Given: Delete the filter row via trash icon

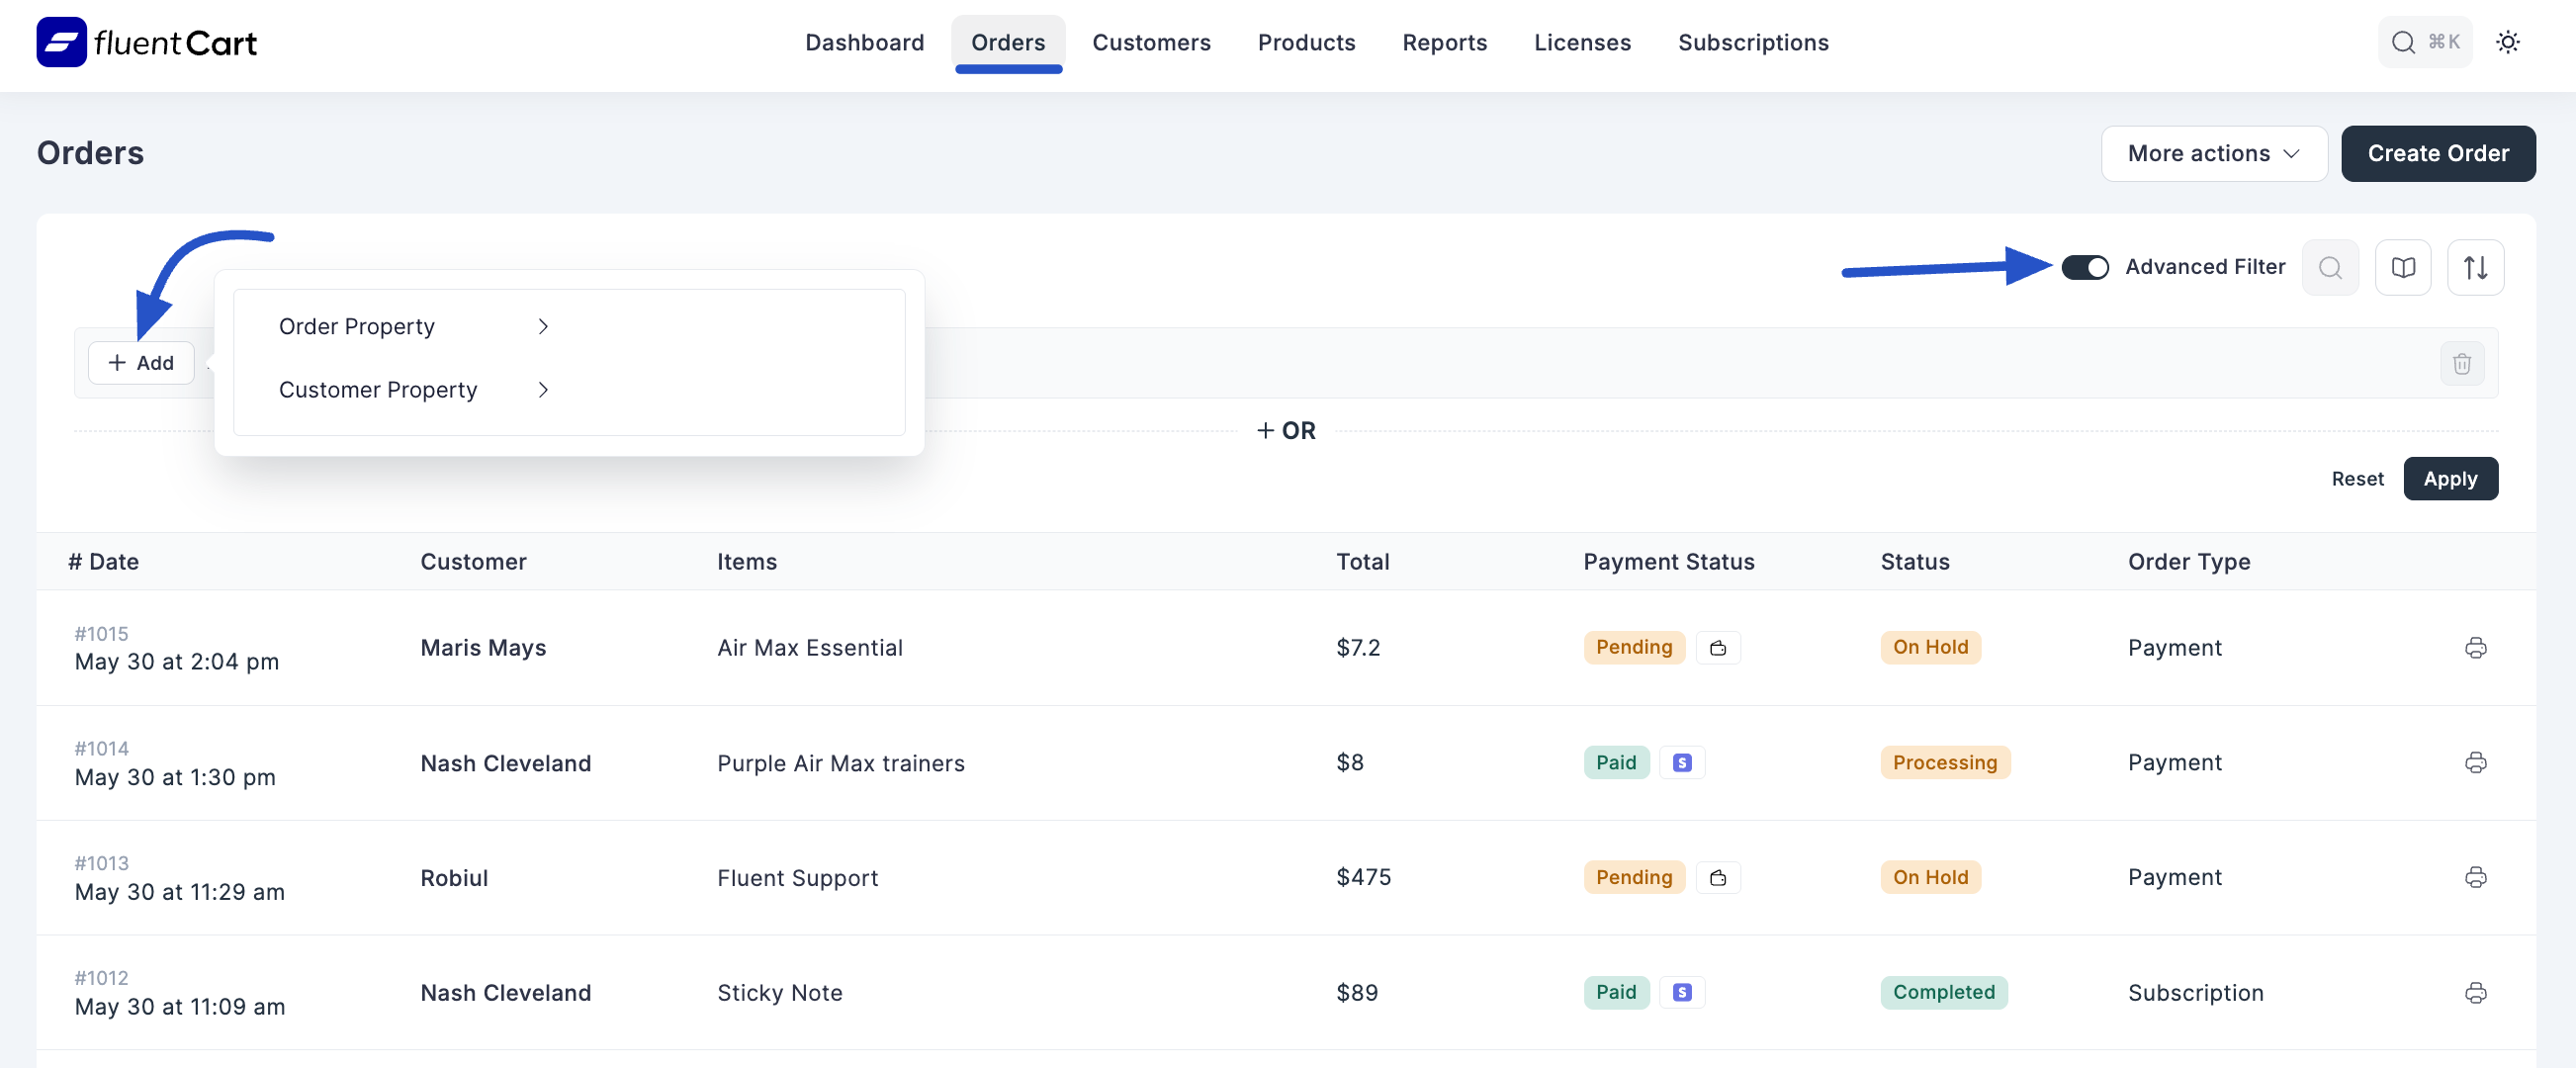Looking at the screenshot, I should 2462,363.
